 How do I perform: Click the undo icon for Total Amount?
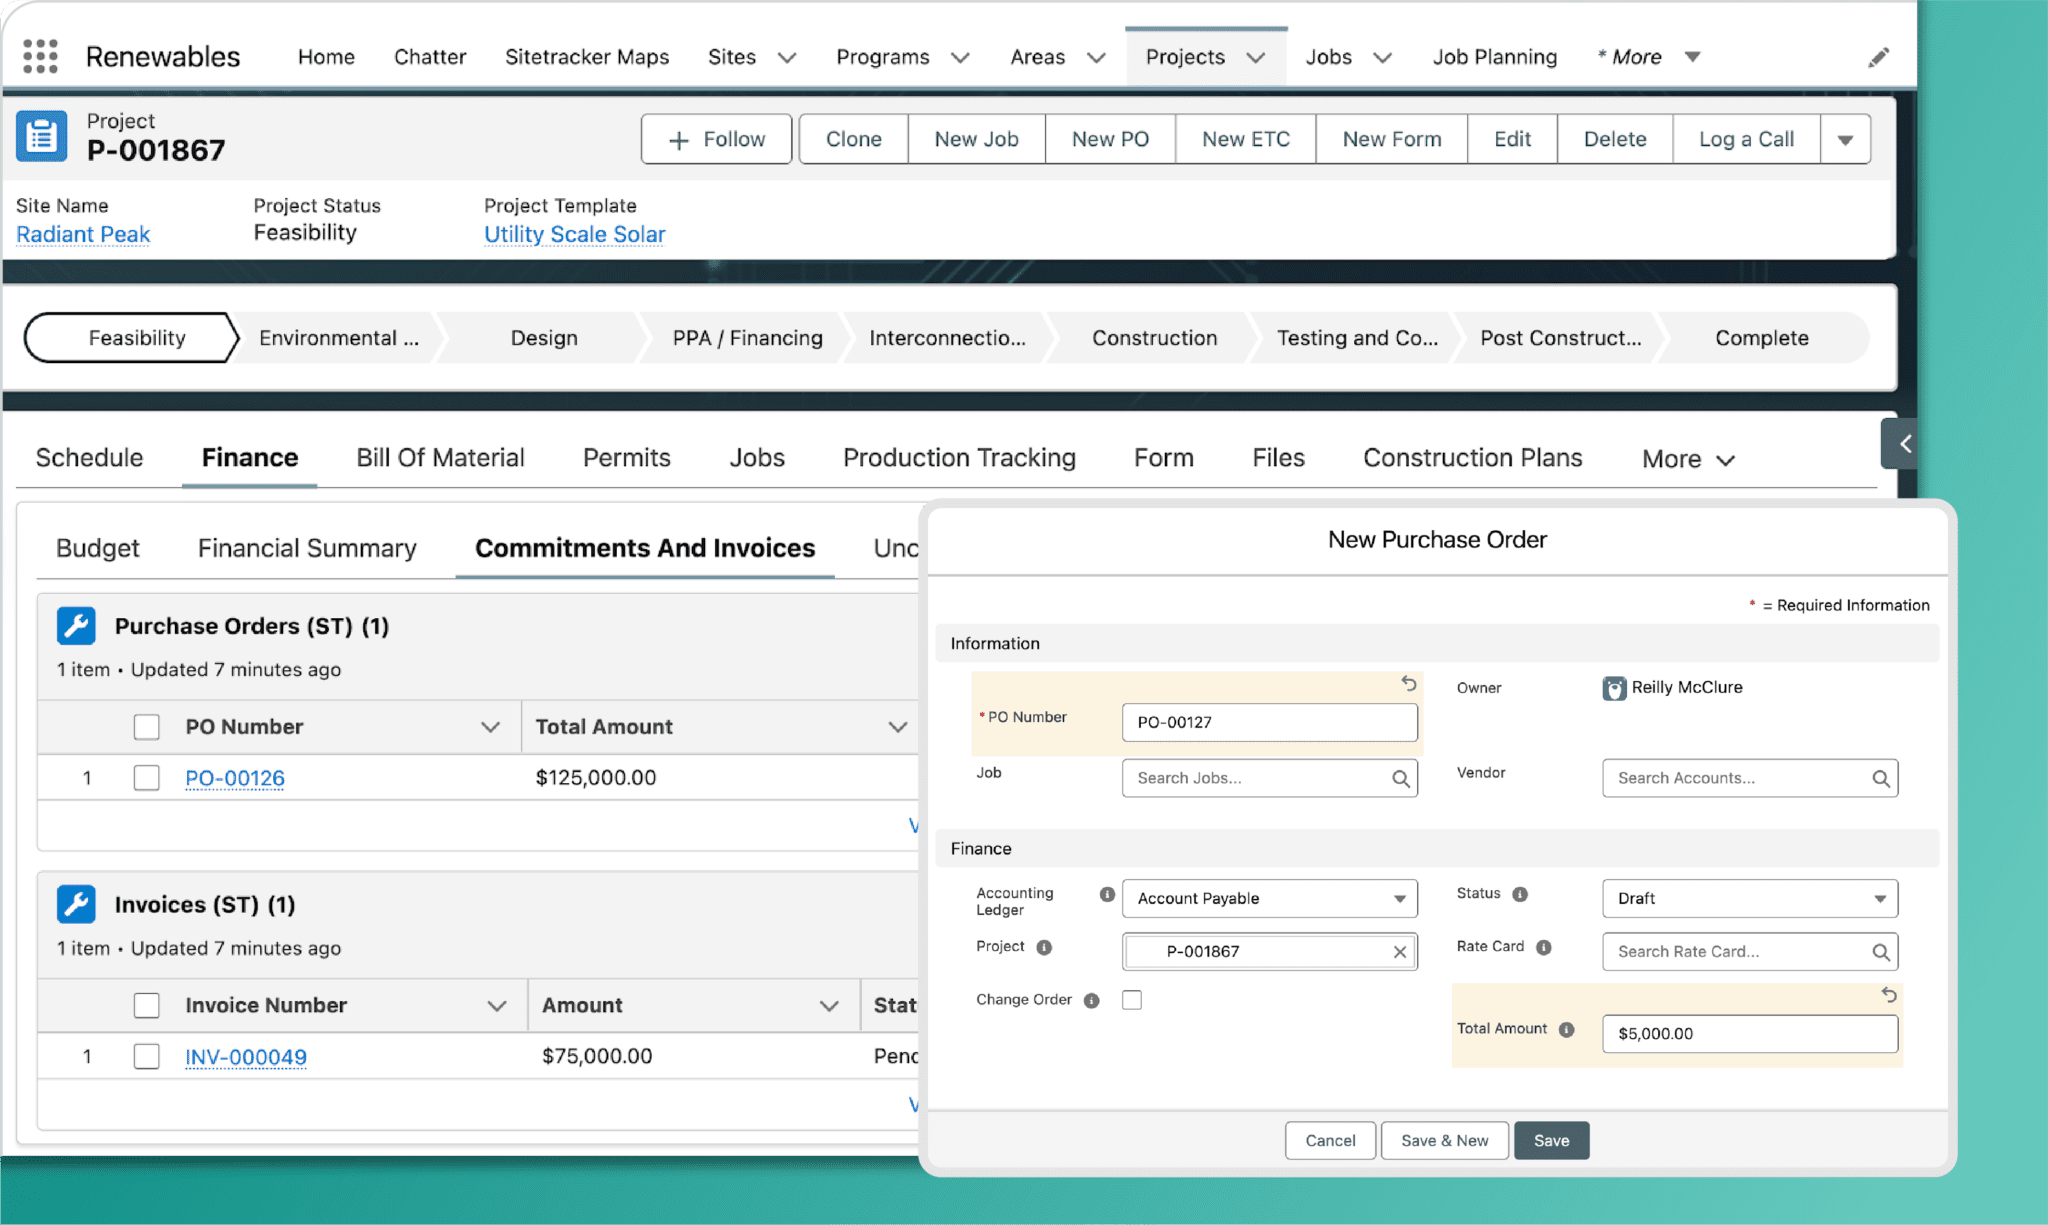[1888, 995]
